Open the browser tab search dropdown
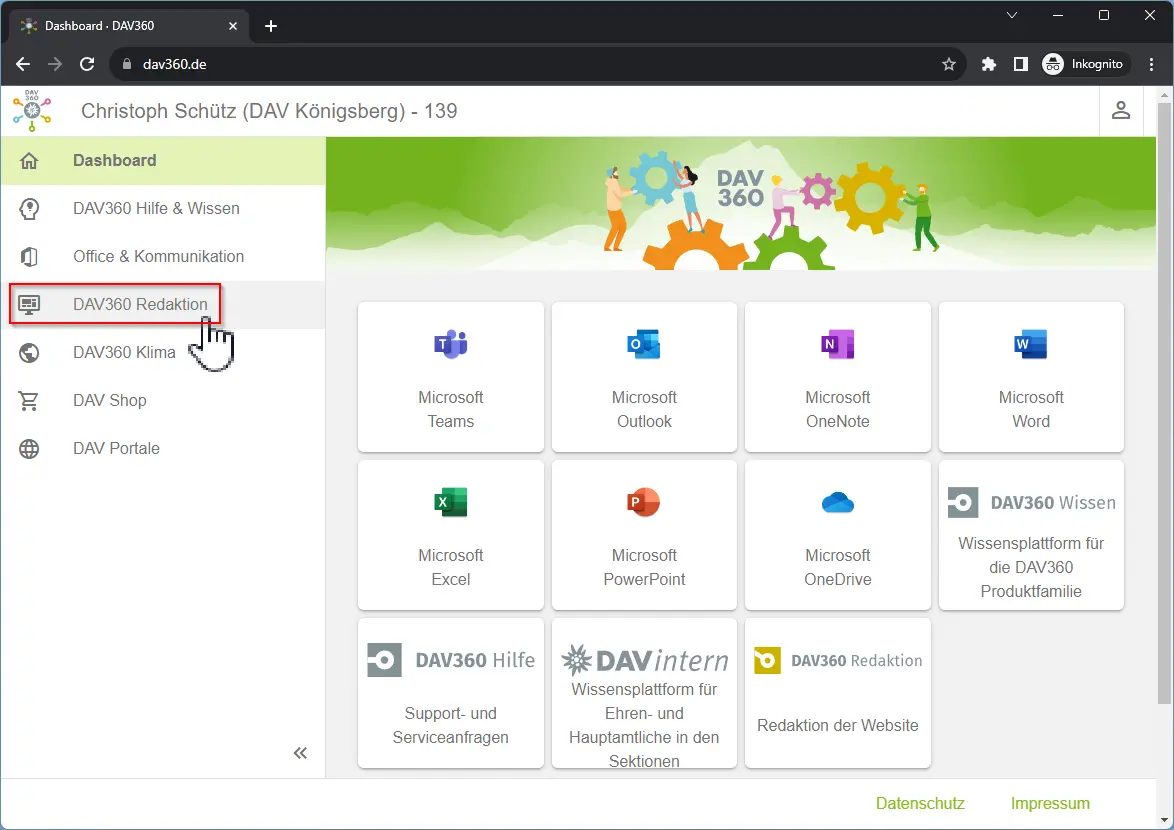Image resolution: width=1174 pixels, height=830 pixels. [1012, 15]
